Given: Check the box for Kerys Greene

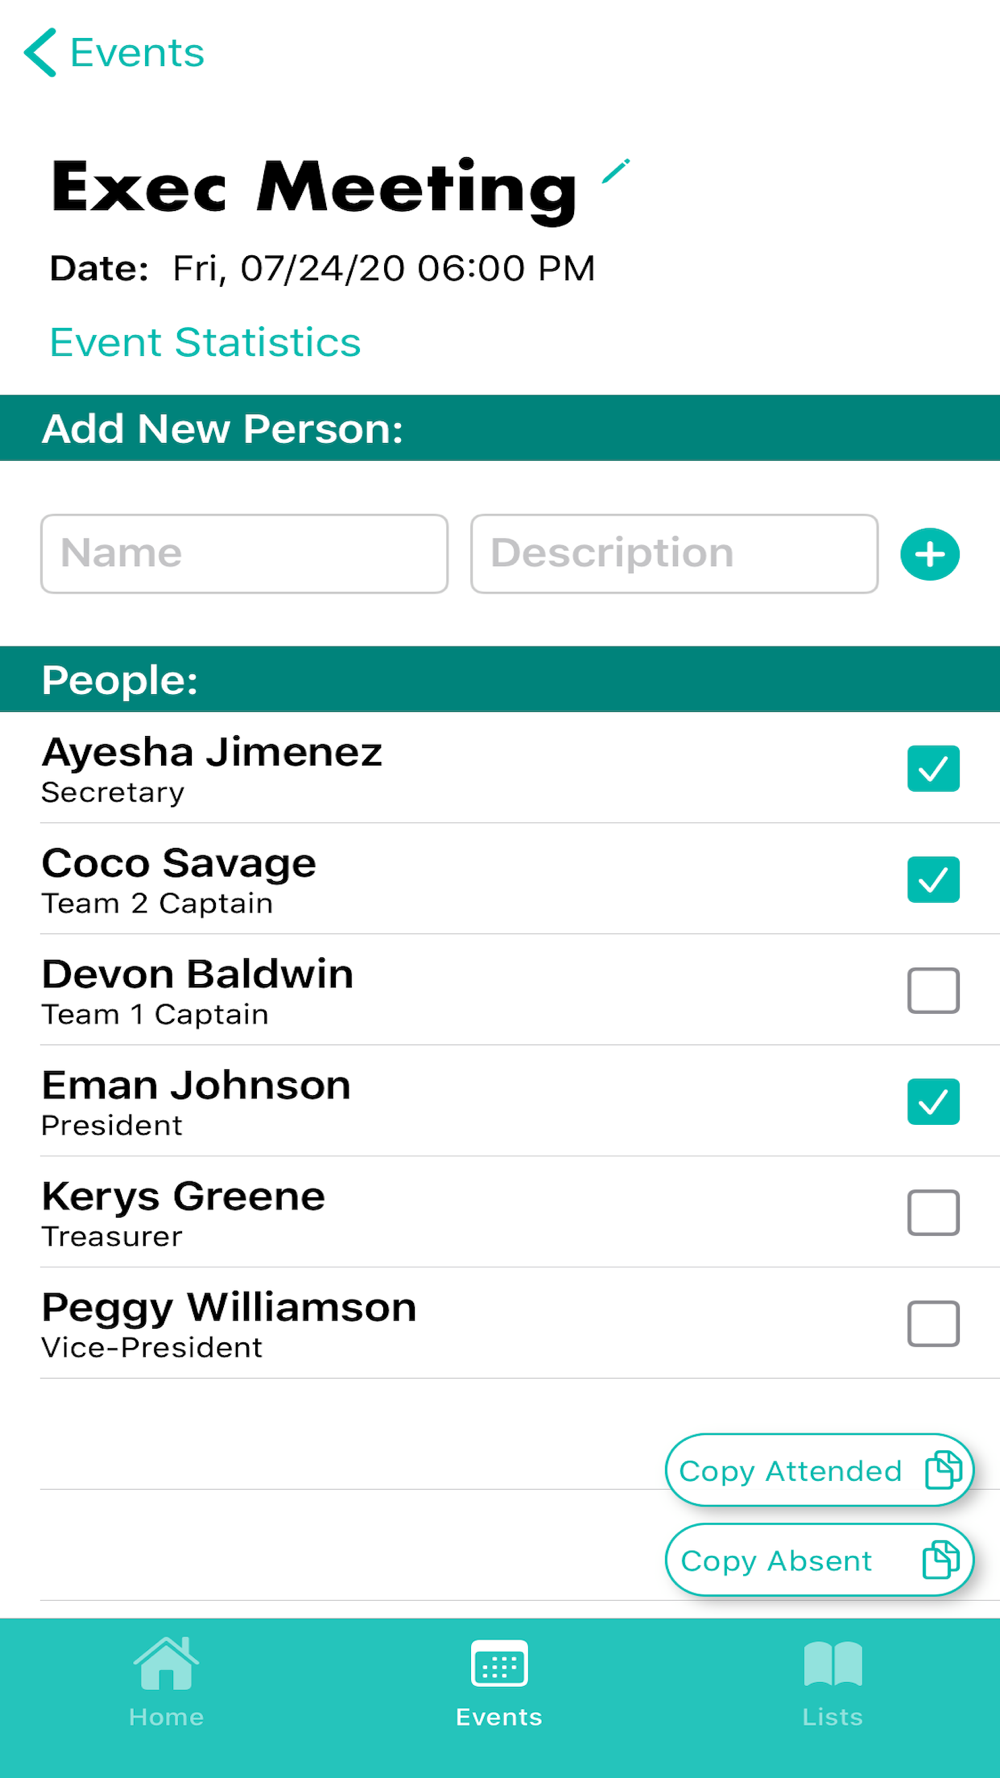Looking at the screenshot, I should coord(933,1212).
